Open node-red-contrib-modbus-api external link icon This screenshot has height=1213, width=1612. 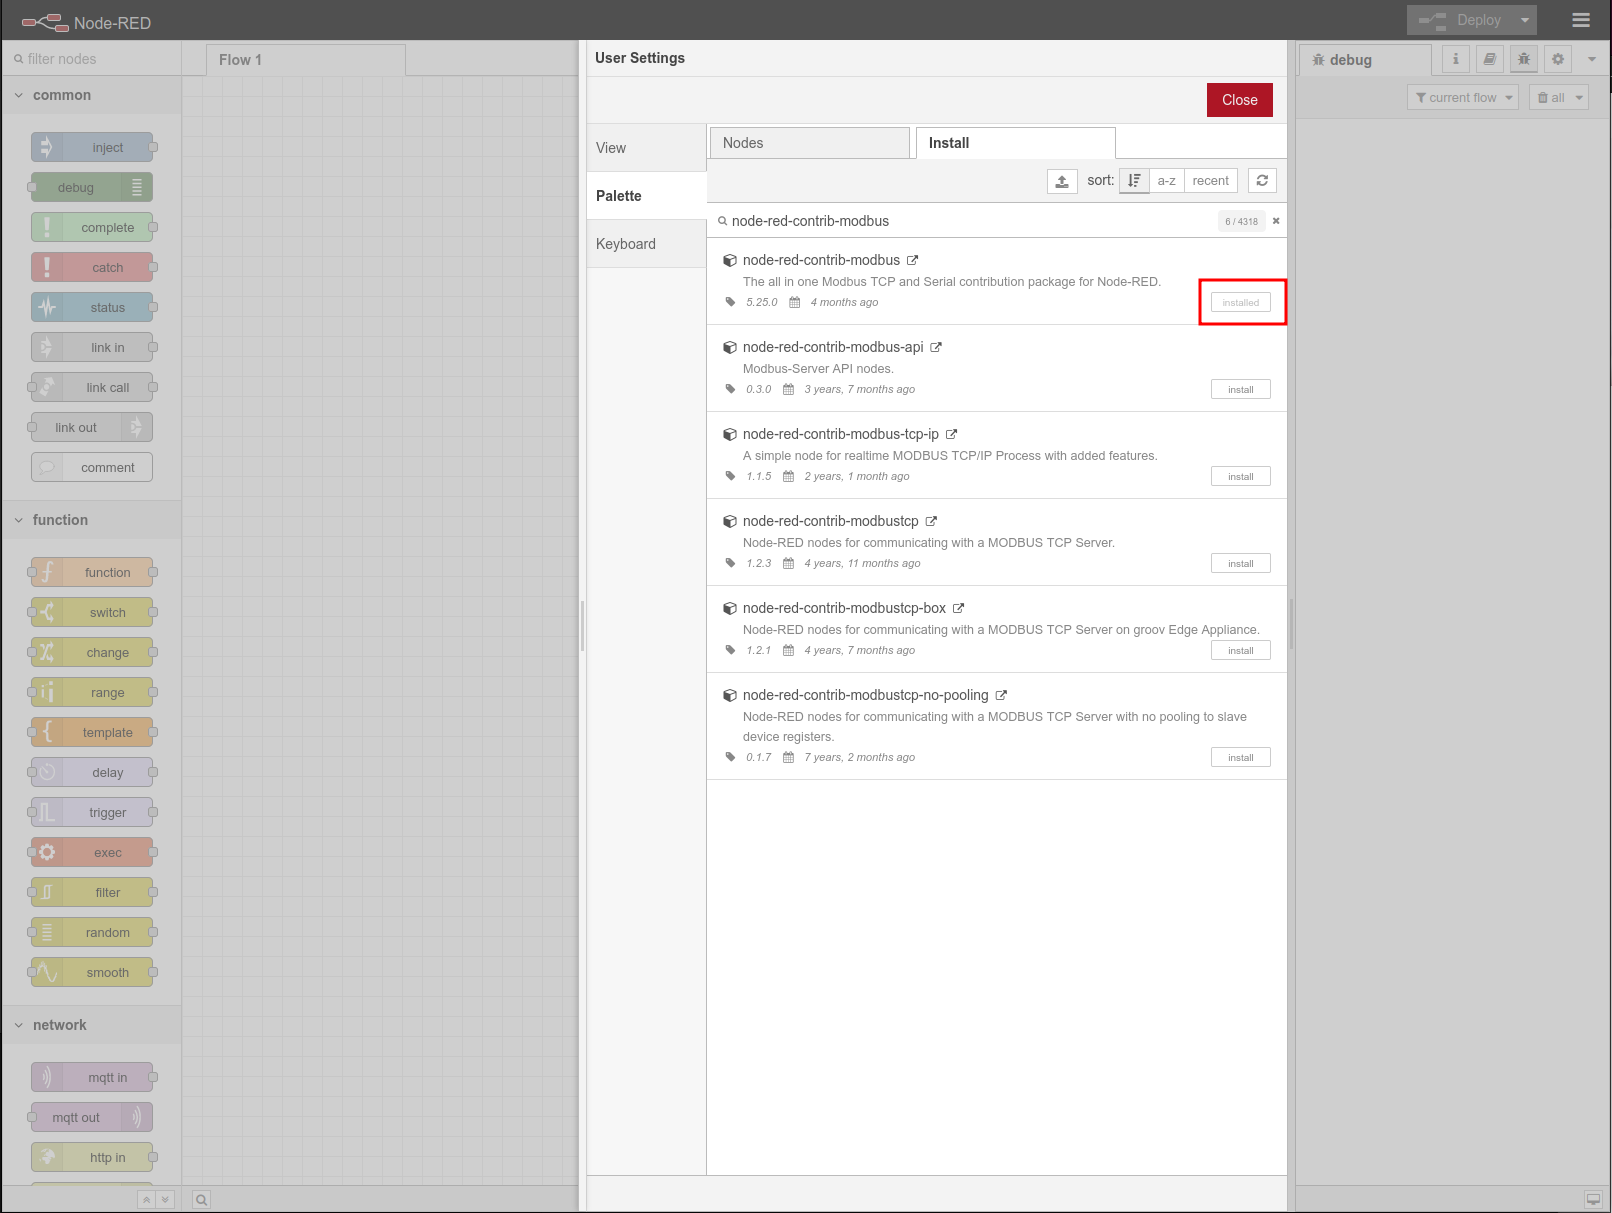point(936,347)
